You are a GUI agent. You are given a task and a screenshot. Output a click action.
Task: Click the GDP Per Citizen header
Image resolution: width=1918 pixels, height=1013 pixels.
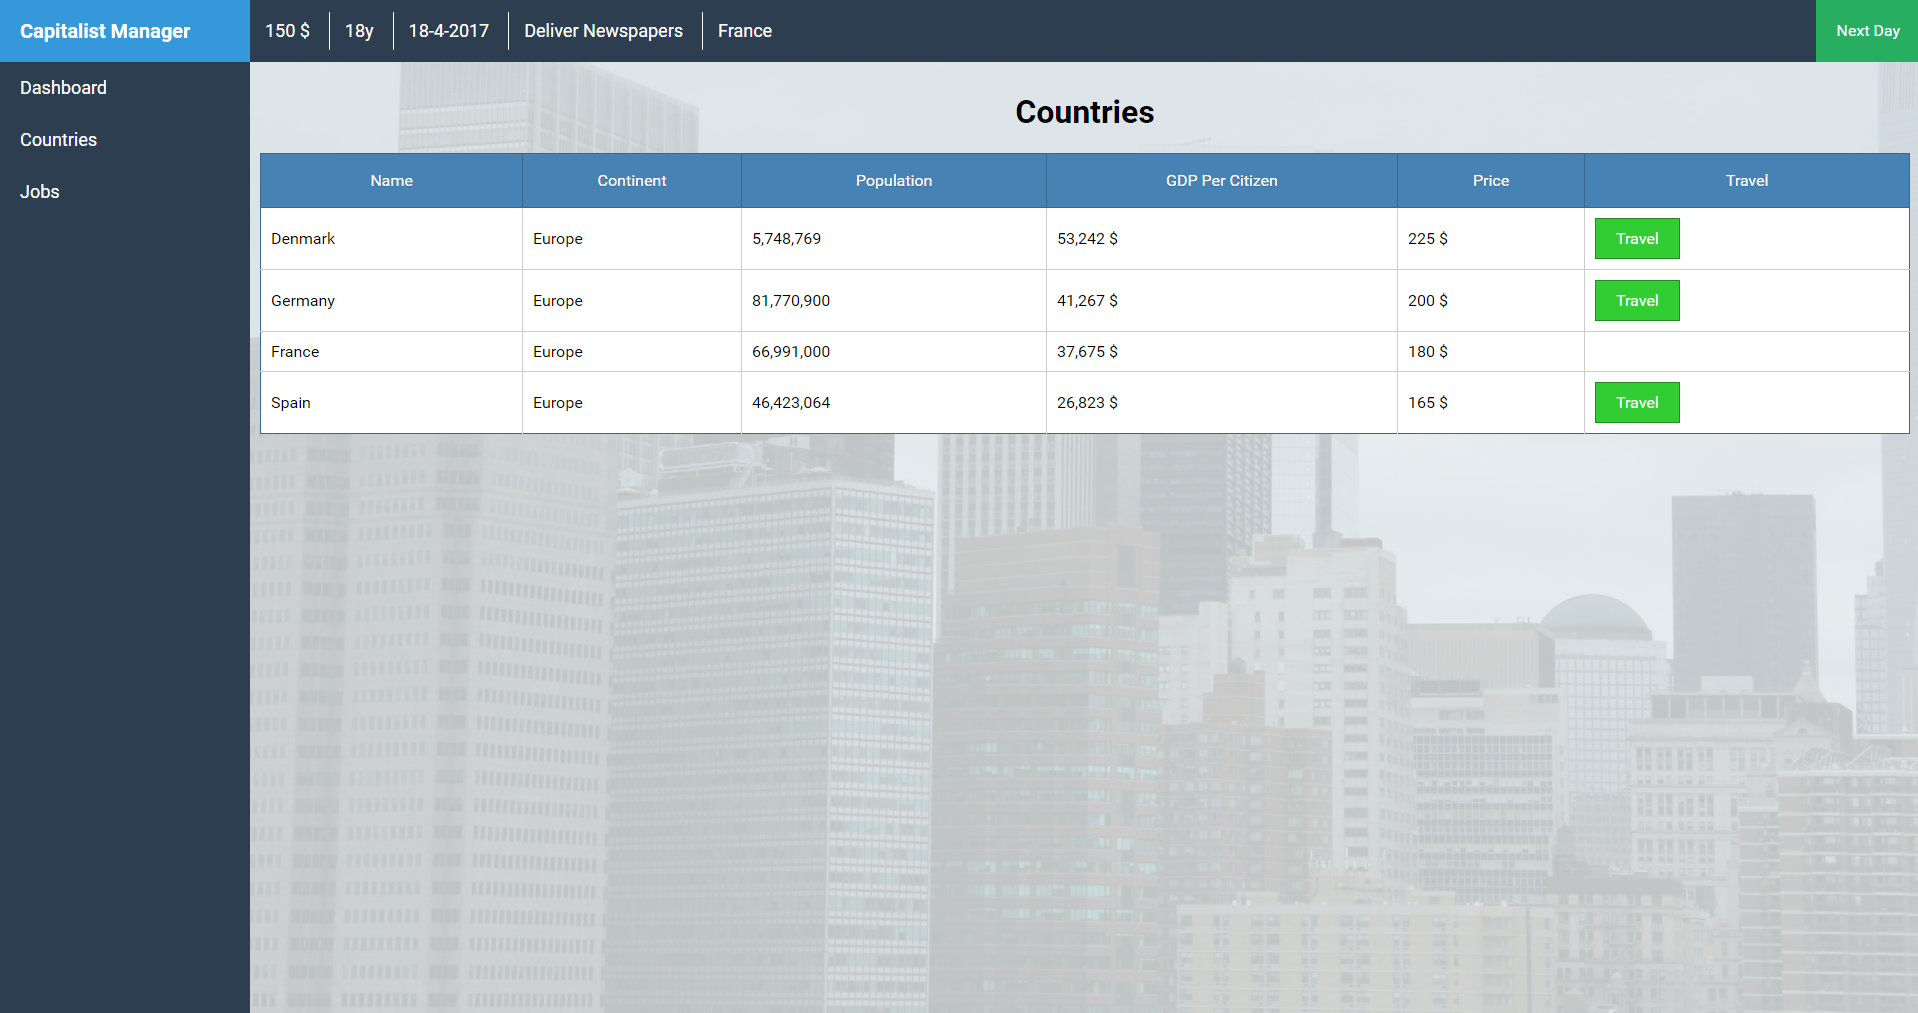(x=1222, y=181)
